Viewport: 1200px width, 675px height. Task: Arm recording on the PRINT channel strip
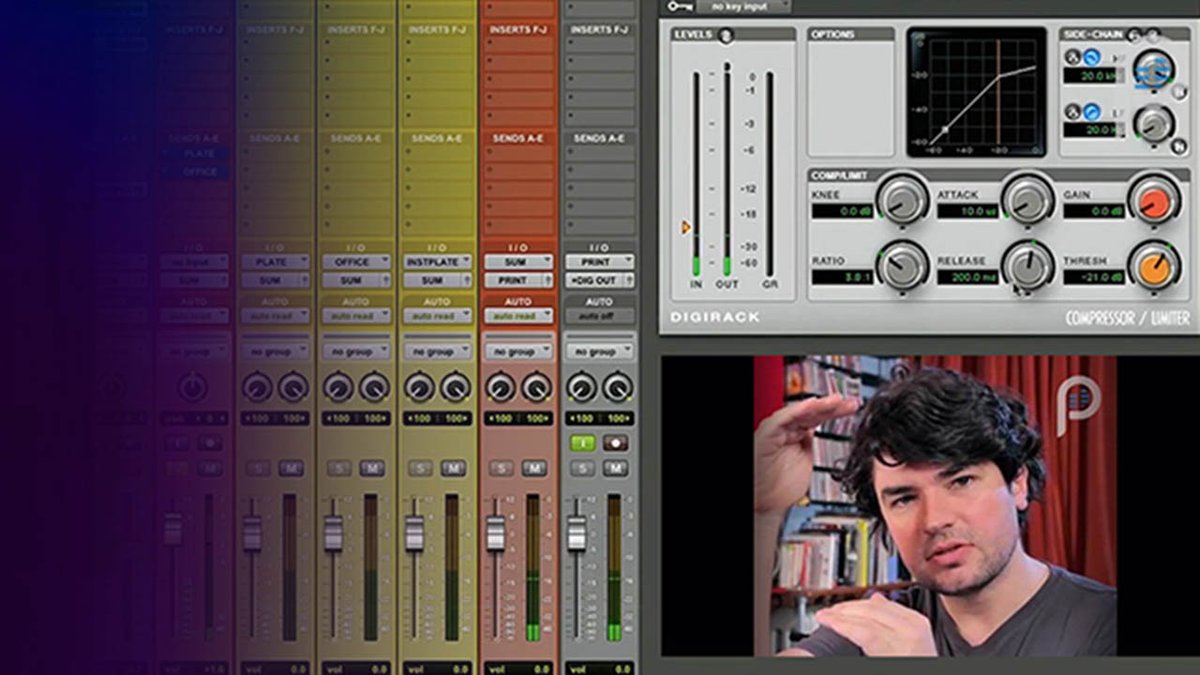pyautogui.click(x=613, y=442)
